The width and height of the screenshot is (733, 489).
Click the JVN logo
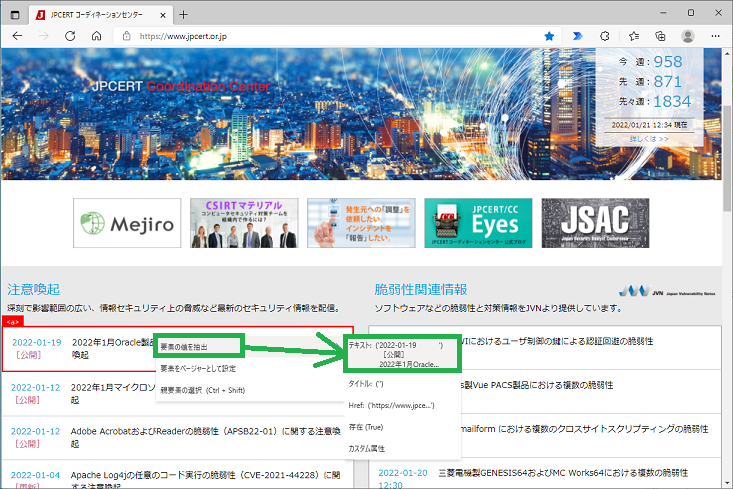tap(667, 291)
